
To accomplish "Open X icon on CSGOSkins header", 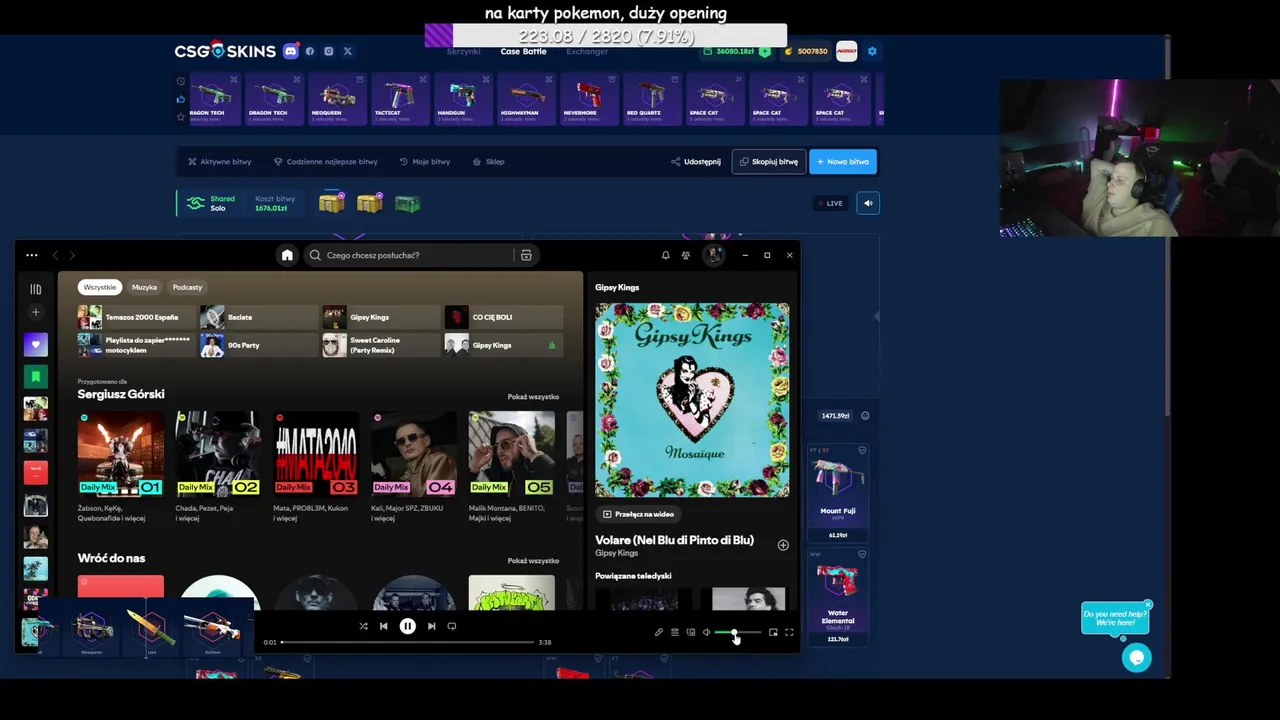I will click(x=347, y=51).
